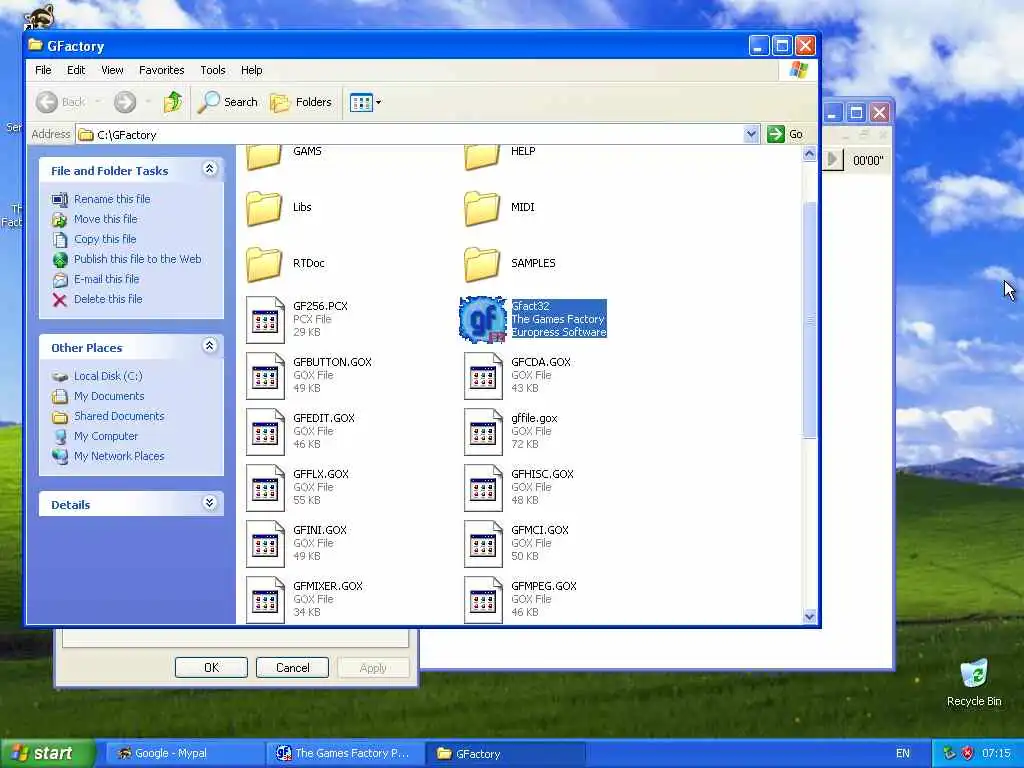This screenshot has width=1024, height=768.
Task: Open the HELP folder
Action: pyautogui.click(x=483, y=157)
